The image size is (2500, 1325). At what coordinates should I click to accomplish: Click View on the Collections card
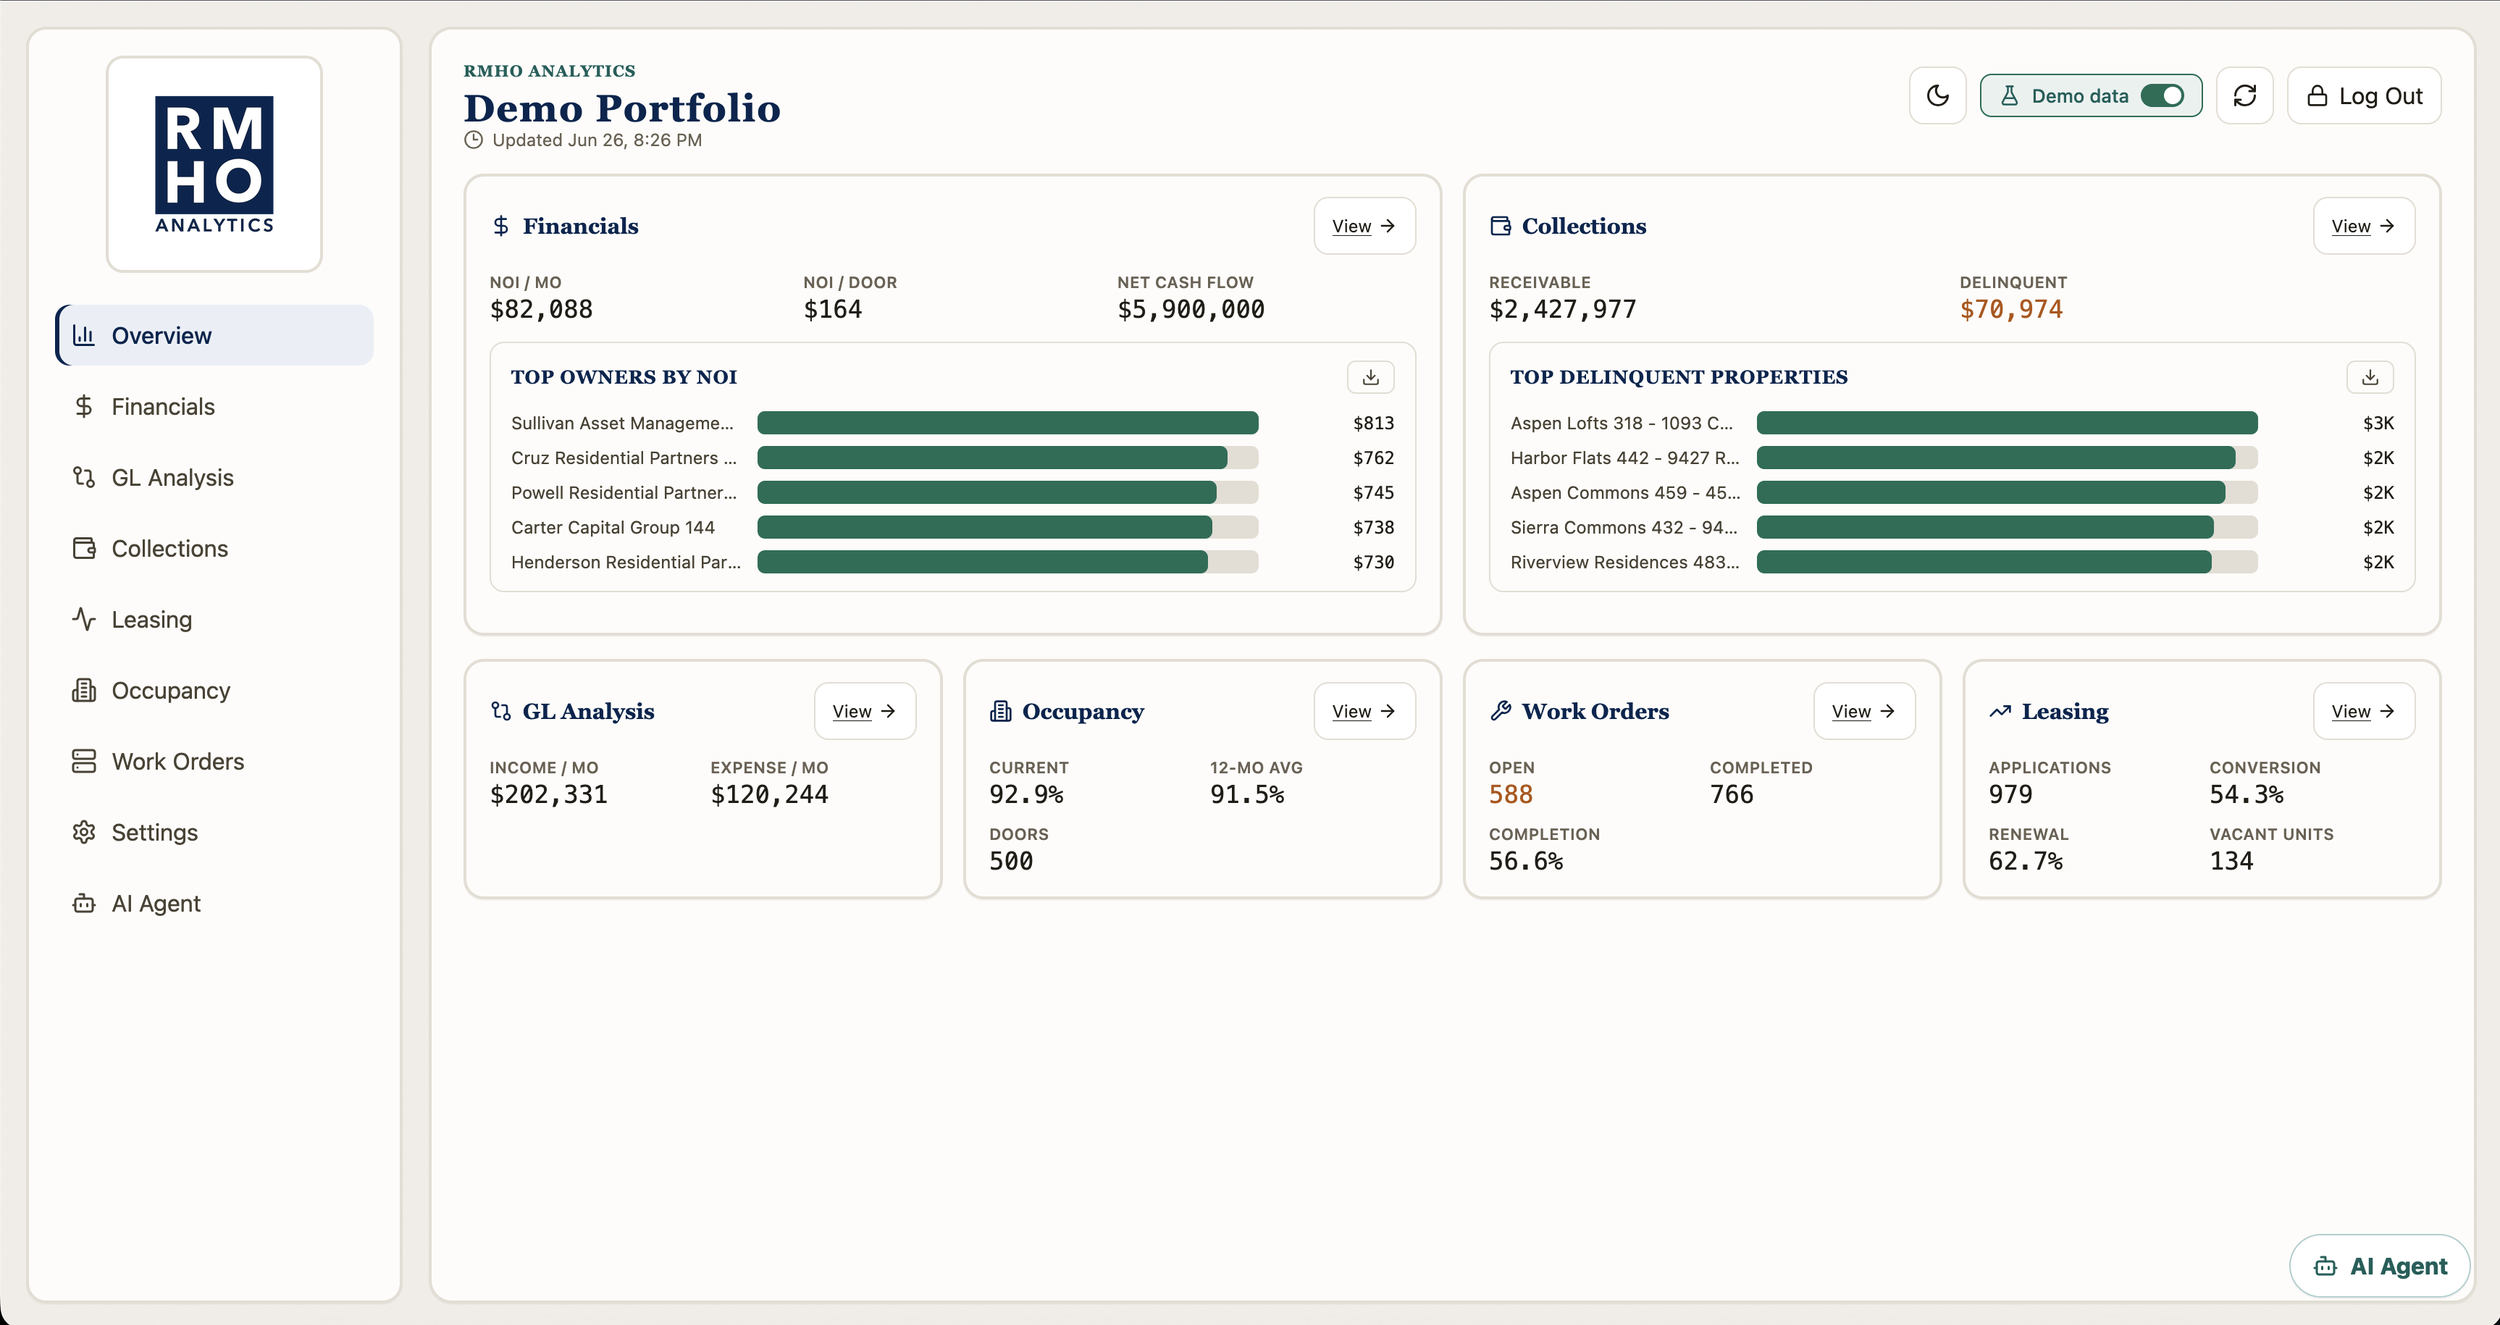2363,226
